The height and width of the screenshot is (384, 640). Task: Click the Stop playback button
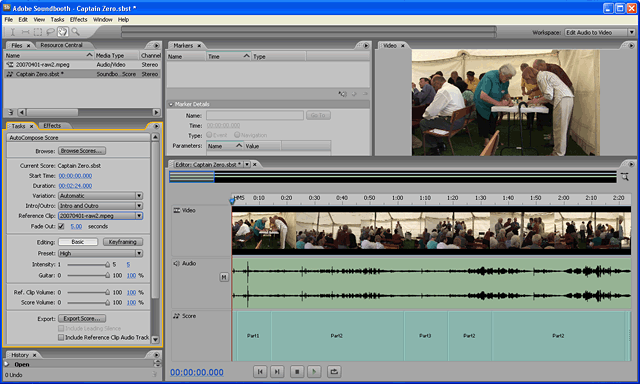[x=297, y=372]
